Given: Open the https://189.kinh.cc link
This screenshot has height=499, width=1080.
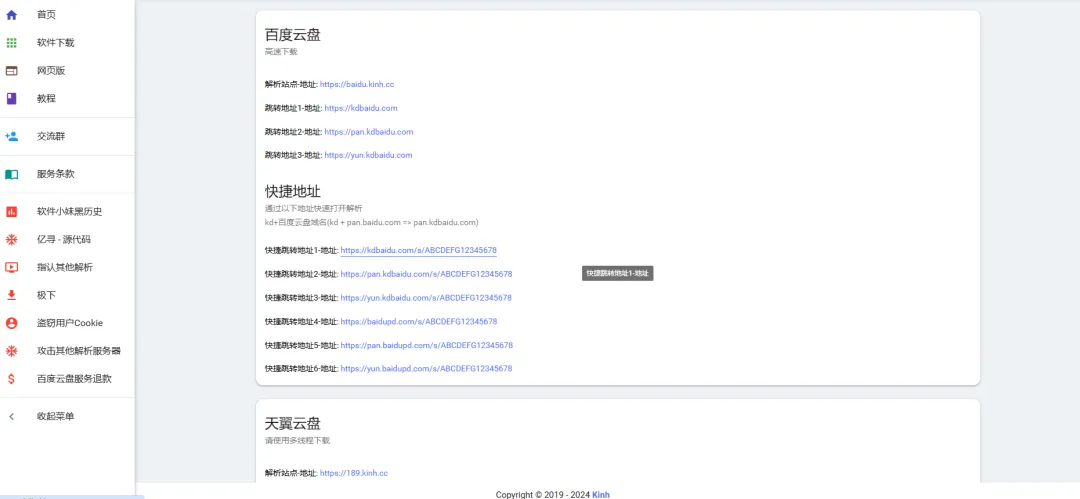Looking at the screenshot, I should click(x=354, y=473).
